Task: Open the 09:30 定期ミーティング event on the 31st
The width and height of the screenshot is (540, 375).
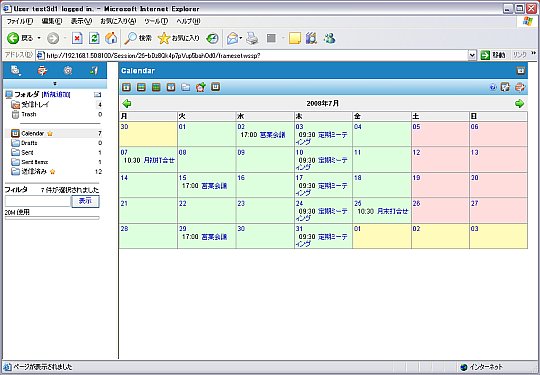Action: point(323,240)
